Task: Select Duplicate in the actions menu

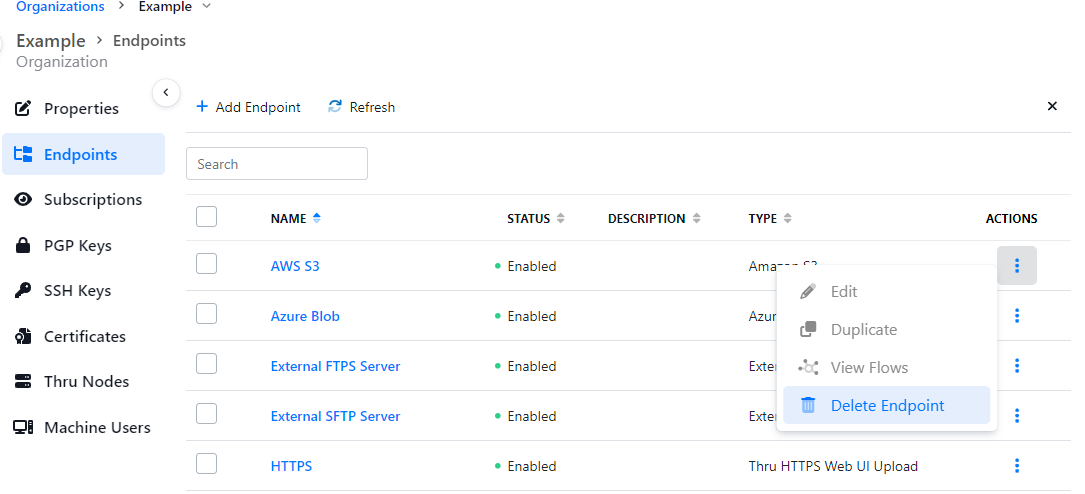Action: 863,330
